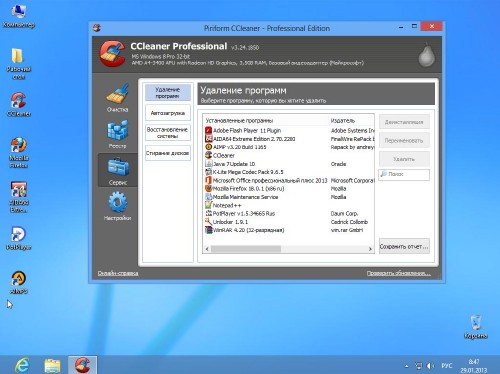This screenshot has height=374, width=500.
Task: Focus the Поиск search field
Action: click(x=404, y=174)
